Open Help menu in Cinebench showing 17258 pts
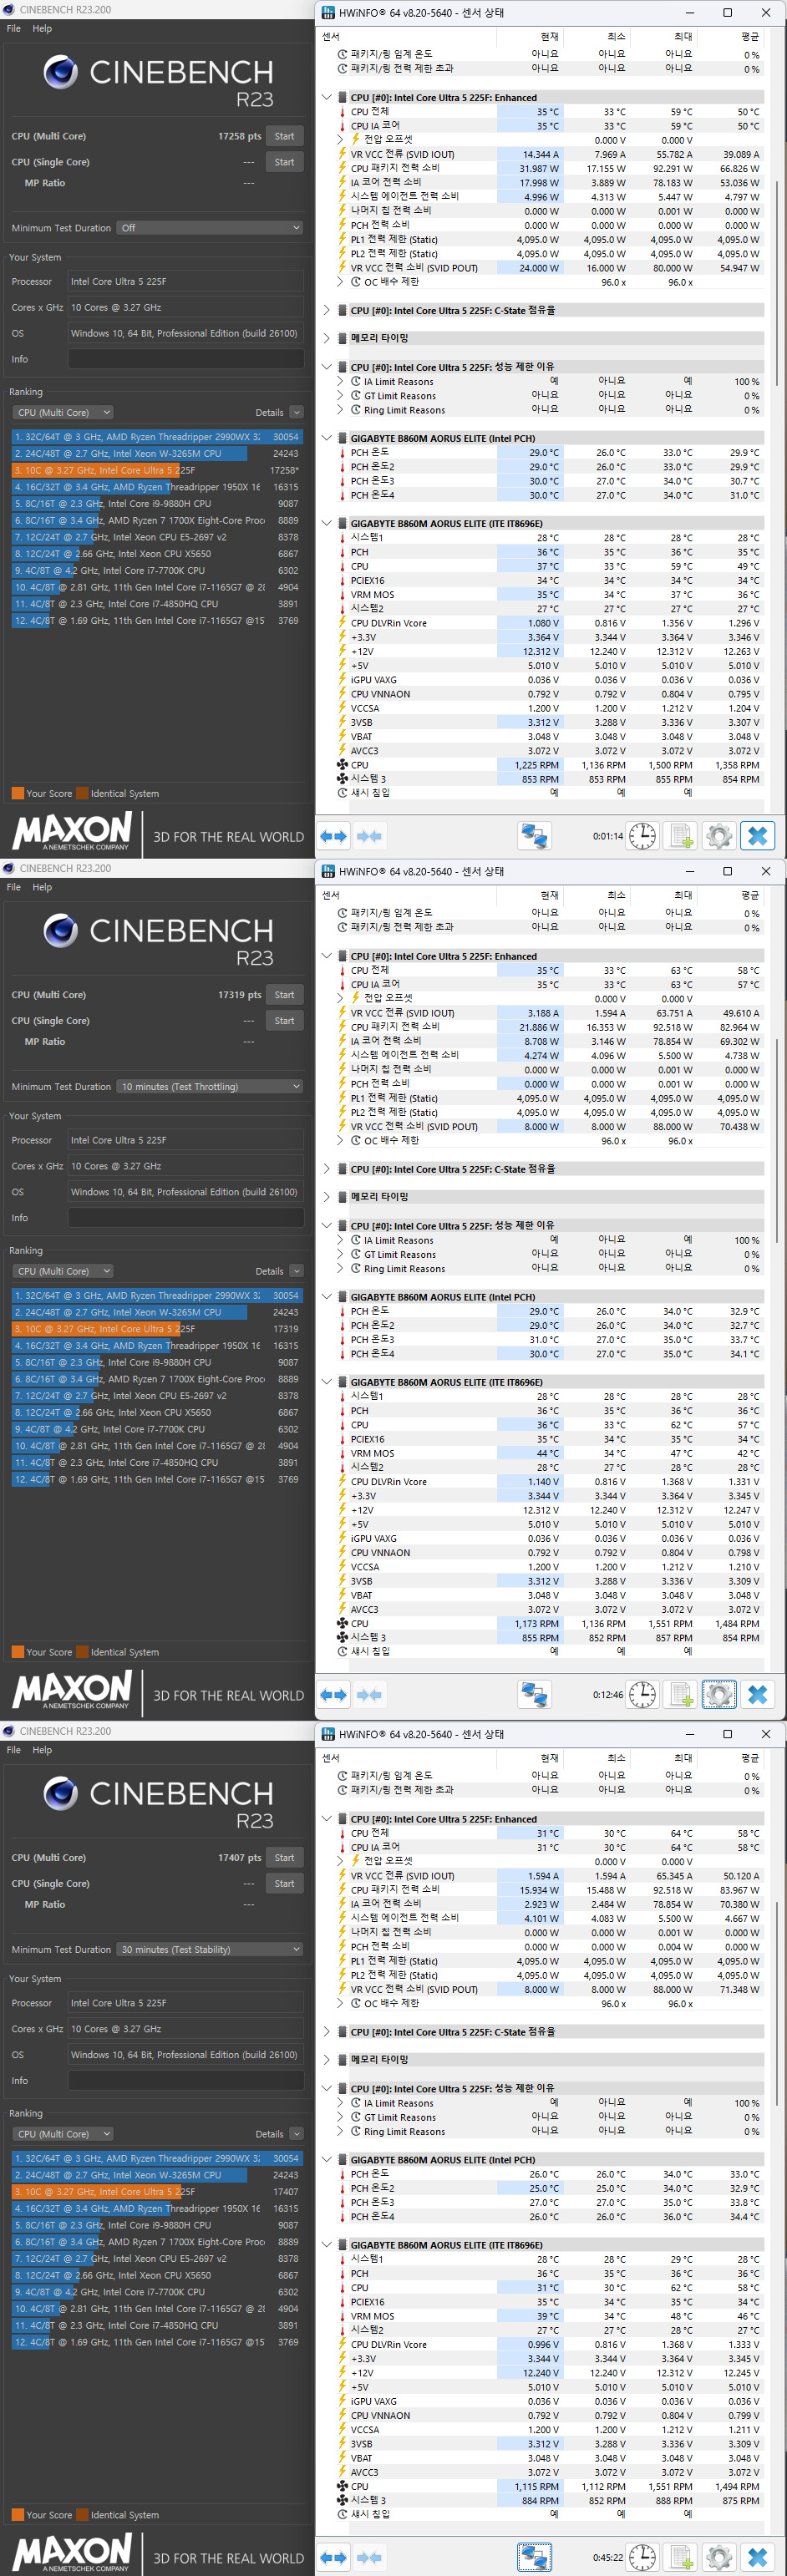 coord(42,28)
